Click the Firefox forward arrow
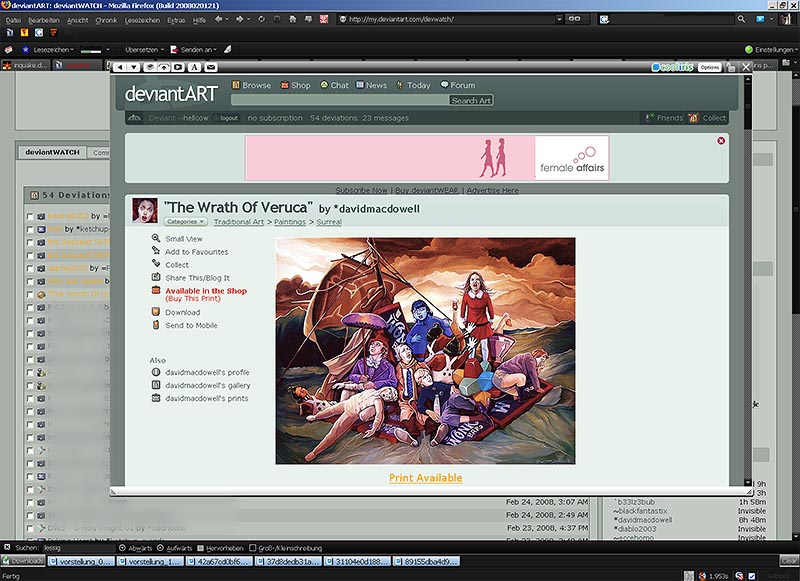The width and height of the screenshot is (800, 581). (x=239, y=19)
